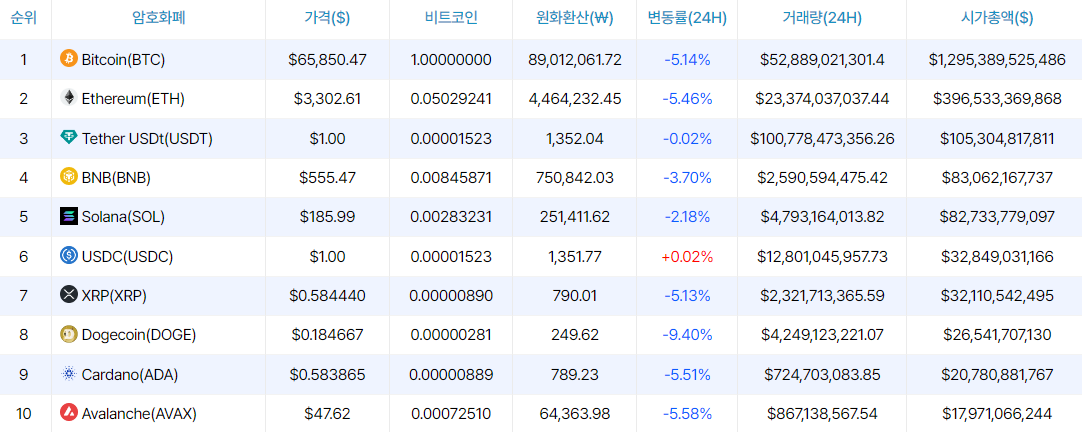Click the Tether USDt green logo icon

69,137
